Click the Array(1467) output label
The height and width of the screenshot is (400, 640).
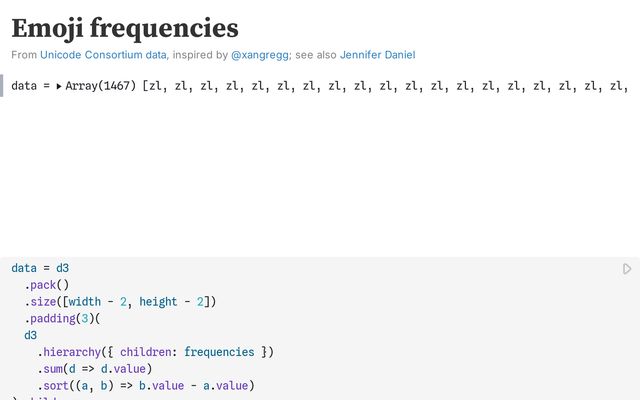click(x=101, y=86)
